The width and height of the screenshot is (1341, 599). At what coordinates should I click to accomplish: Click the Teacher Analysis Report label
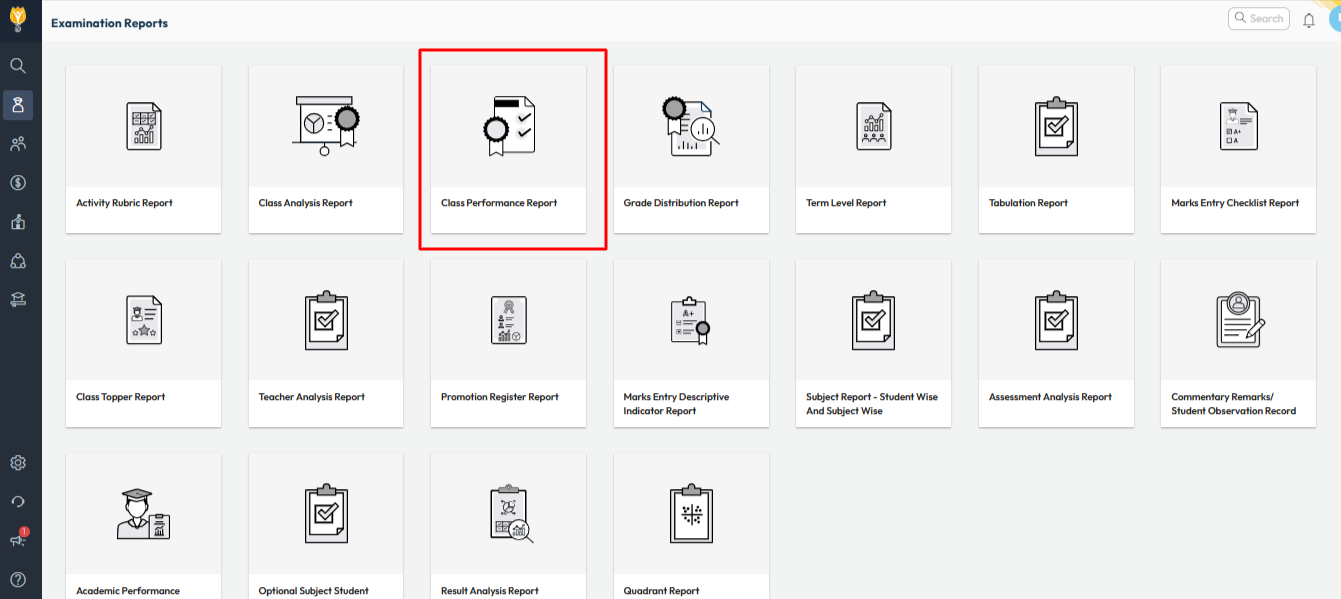[x=312, y=397]
